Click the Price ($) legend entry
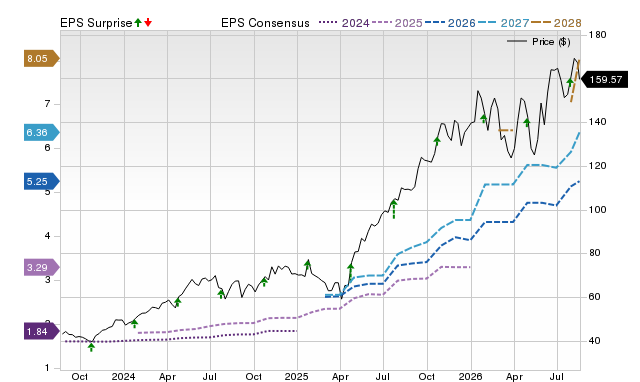Image resolution: width=640 pixels, height=382 pixels. (x=539, y=42)
